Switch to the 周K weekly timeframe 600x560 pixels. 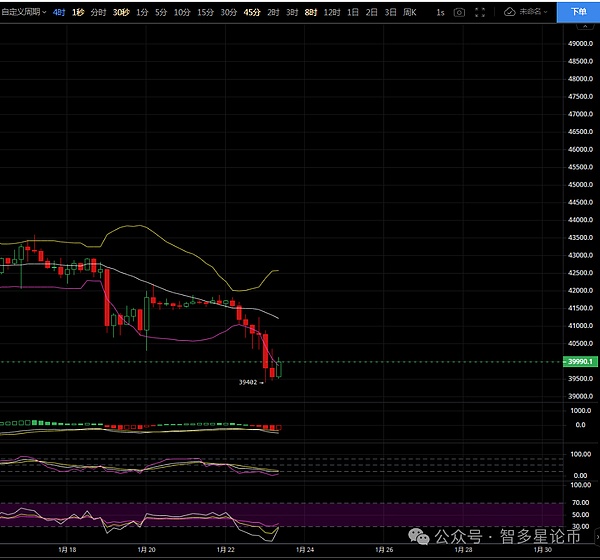[x=407, y=12]
